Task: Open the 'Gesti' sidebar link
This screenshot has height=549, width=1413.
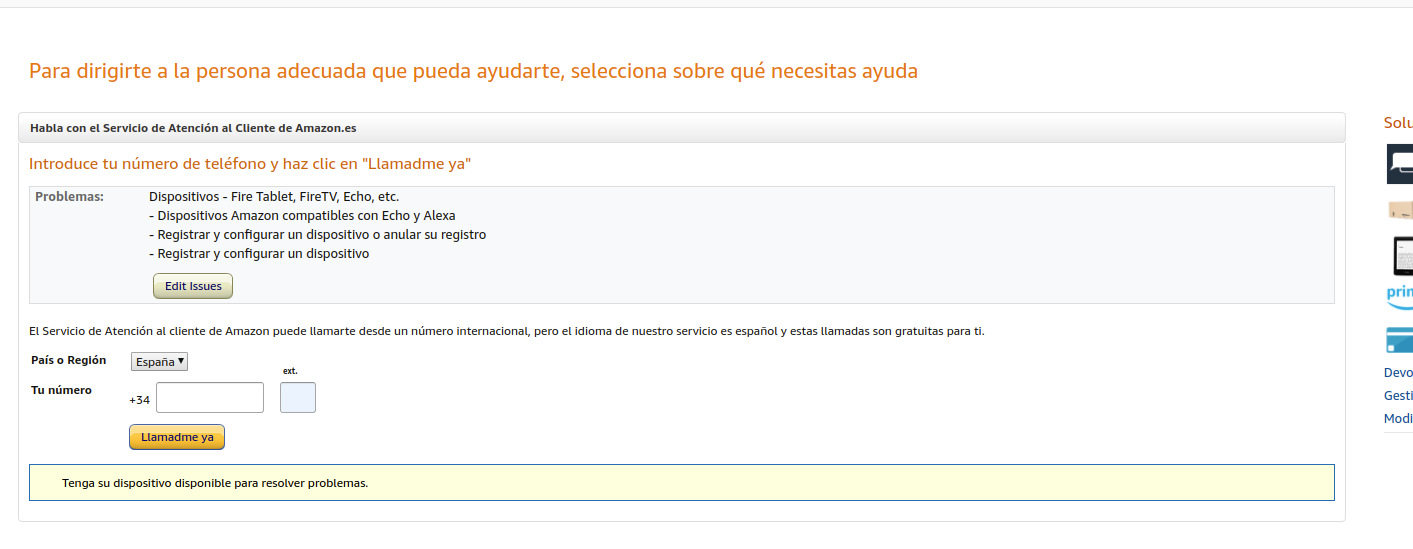Action: tap(1398, 395)
